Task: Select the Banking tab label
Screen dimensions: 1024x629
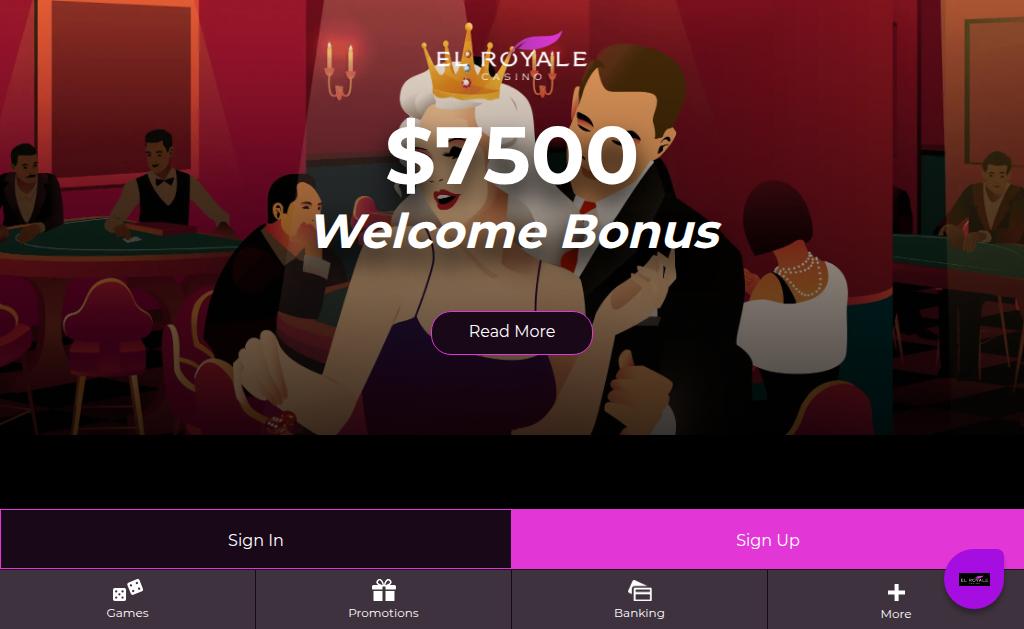Action: click(x=639, y=613)
